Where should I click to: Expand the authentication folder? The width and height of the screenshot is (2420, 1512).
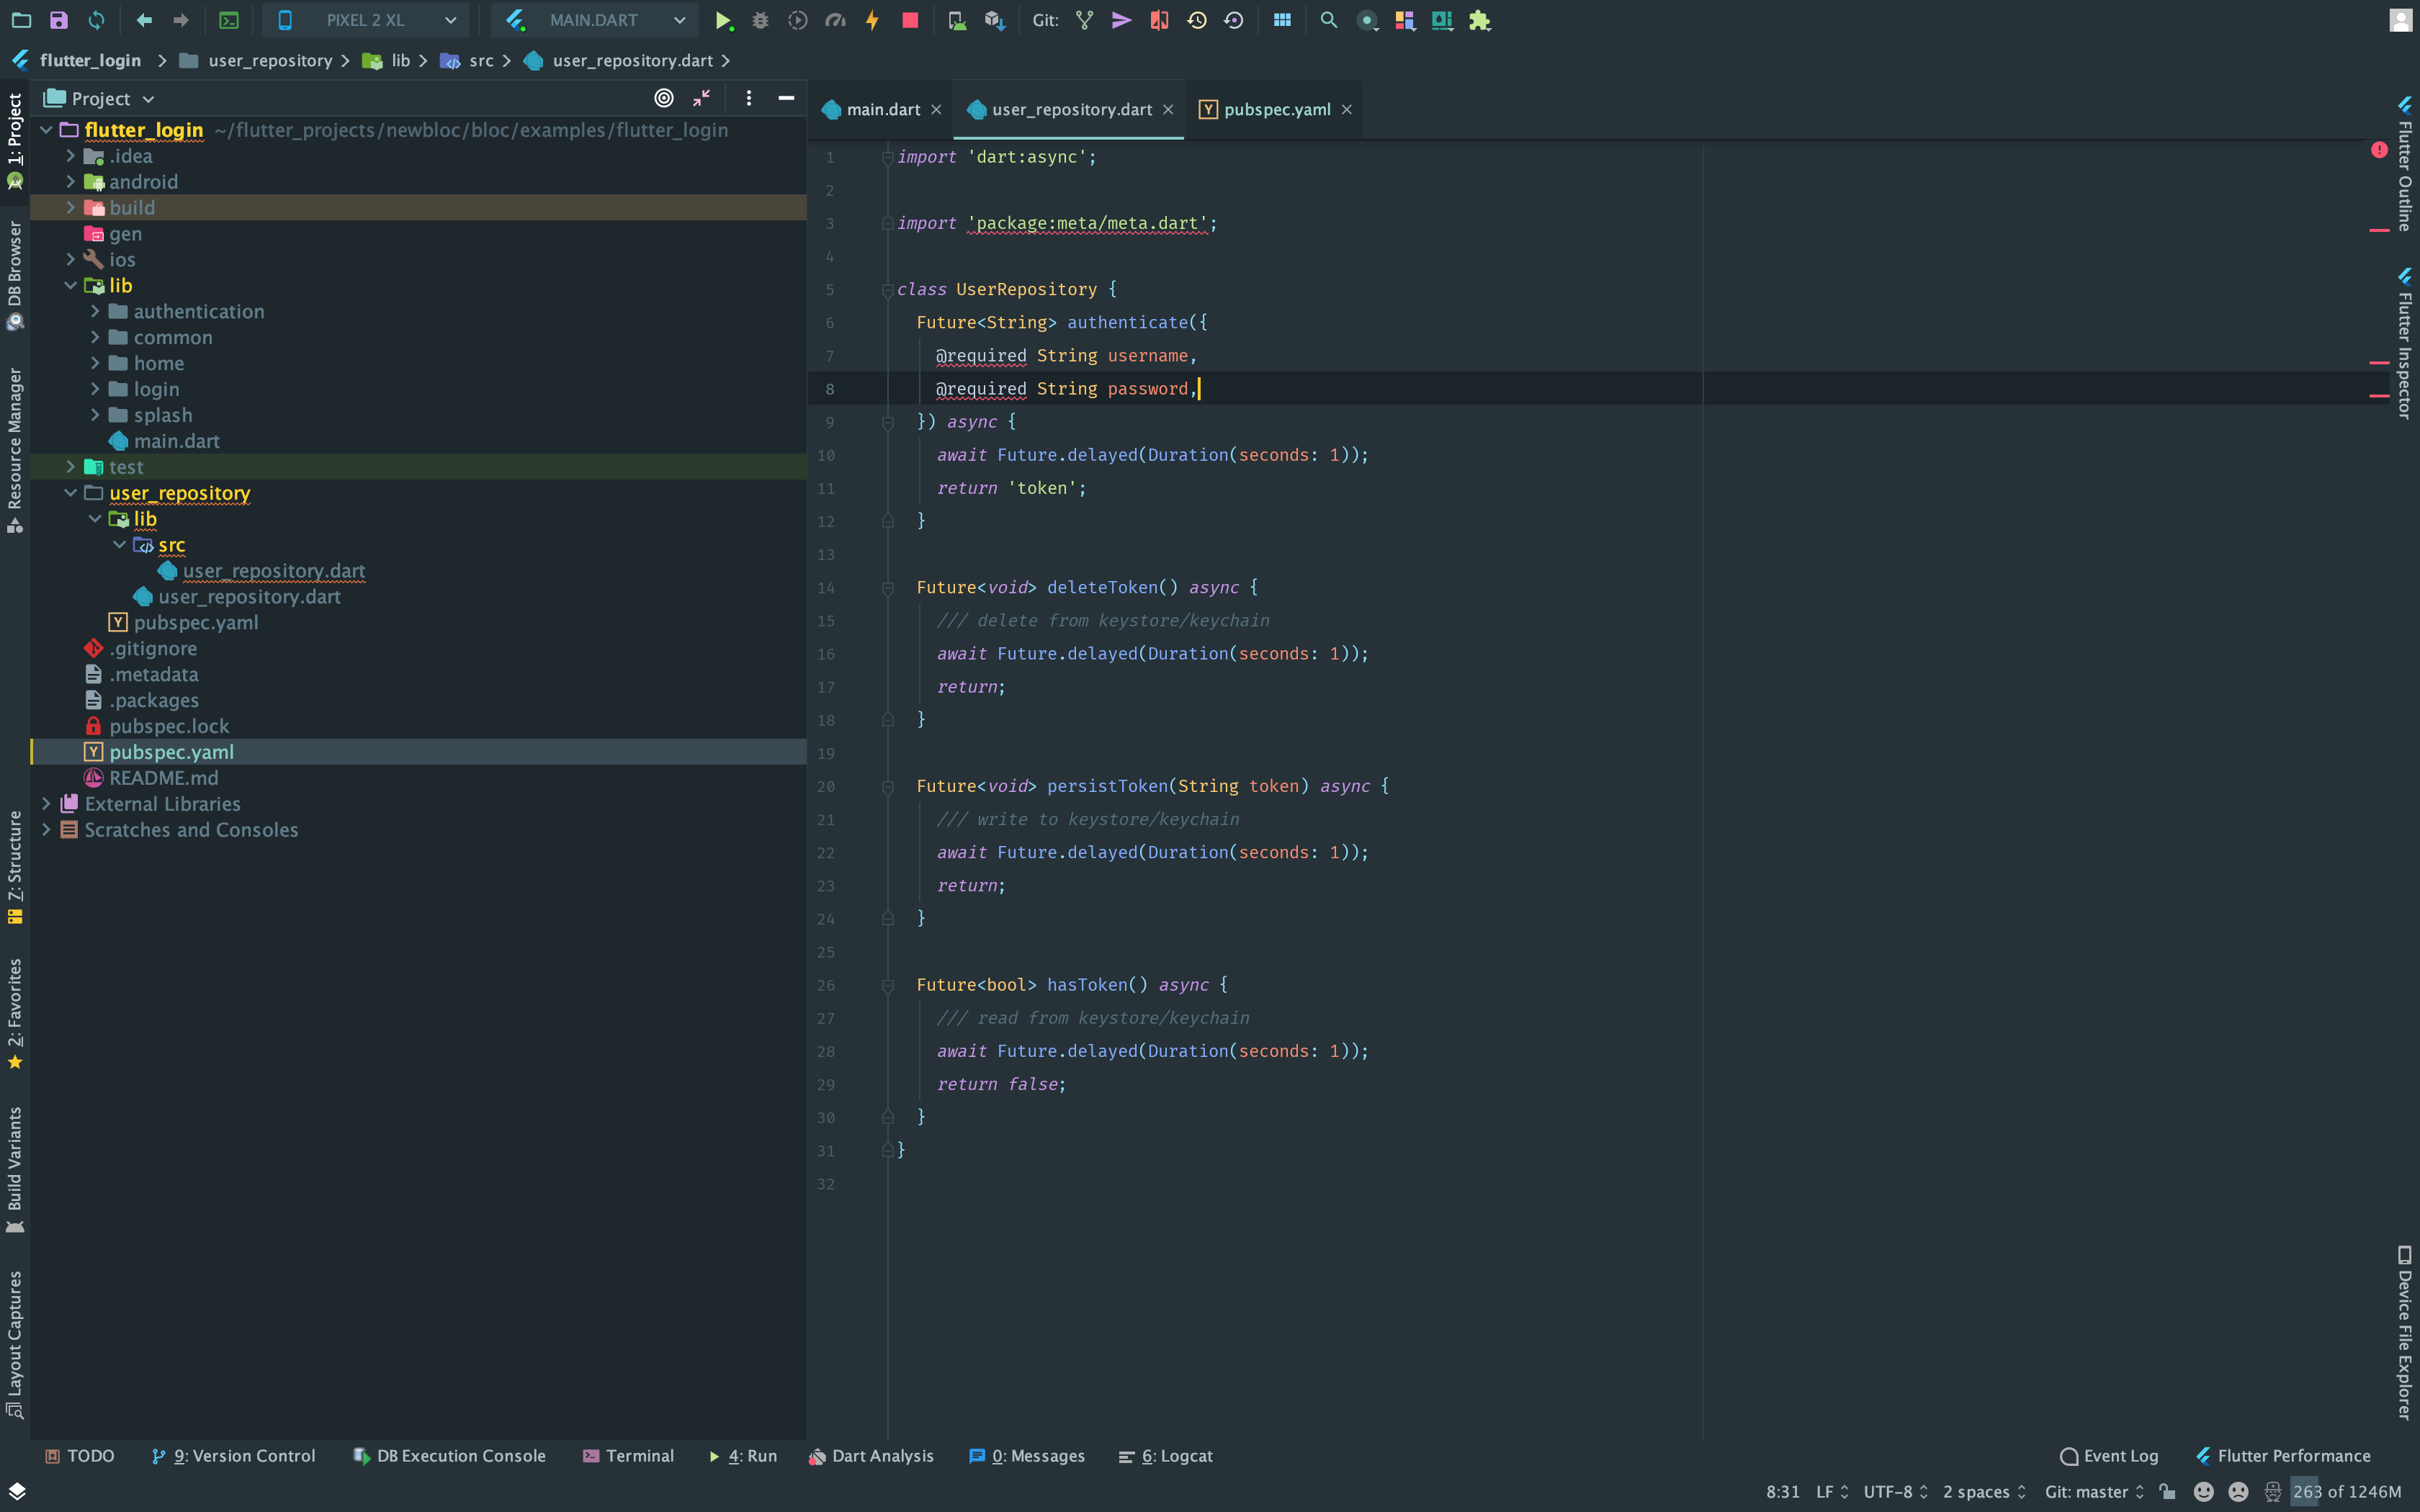pyautogui.click(x=95, y=311)
